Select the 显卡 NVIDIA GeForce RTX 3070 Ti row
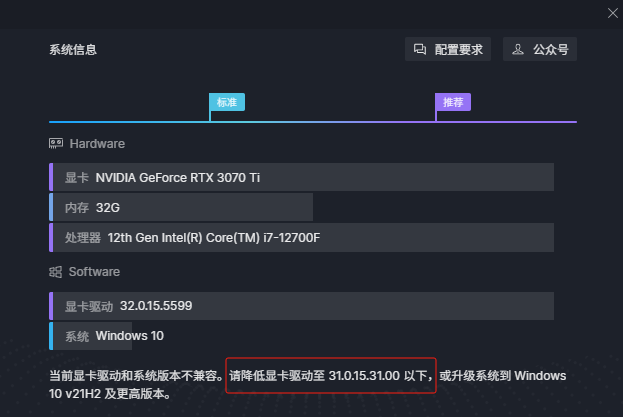The width and height of the screenshot is (623, 417). pos(301,177)
